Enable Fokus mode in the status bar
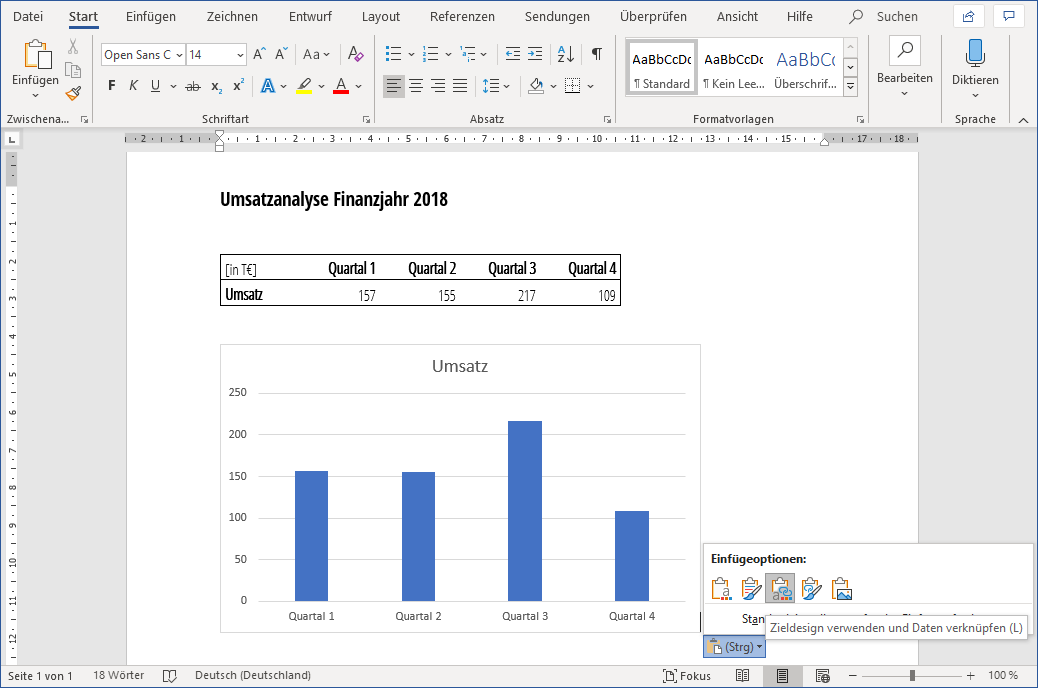This screenshot has height=688, width=1038. (x=686, y=676)
